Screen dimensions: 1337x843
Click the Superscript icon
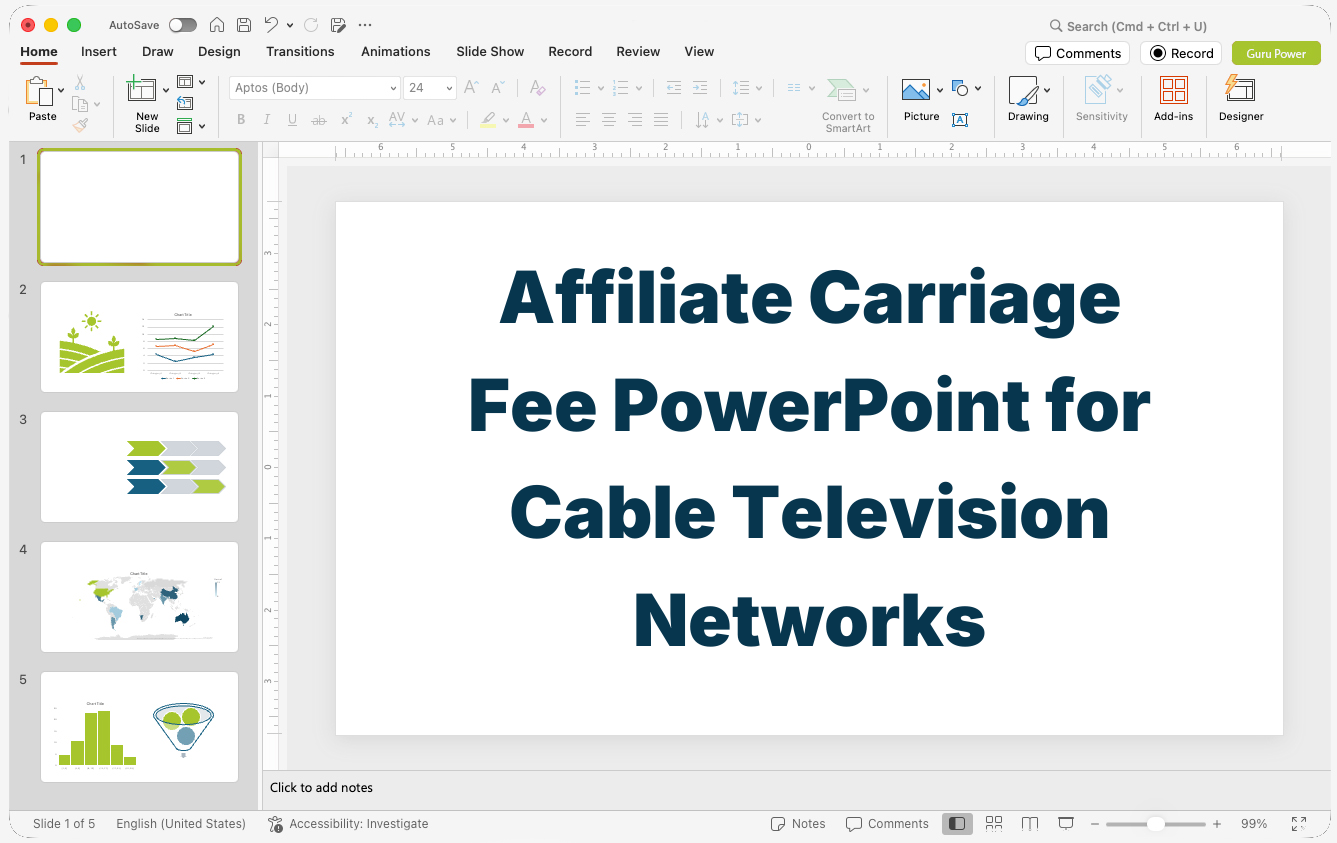tap(346, 120)
